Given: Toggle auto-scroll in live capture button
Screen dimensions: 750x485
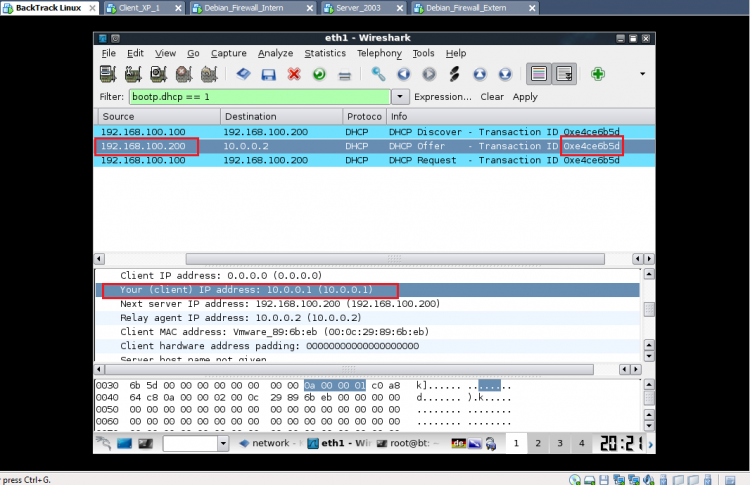Looking at the screenshot, I should pyautogui.click(x=564, y=74).
